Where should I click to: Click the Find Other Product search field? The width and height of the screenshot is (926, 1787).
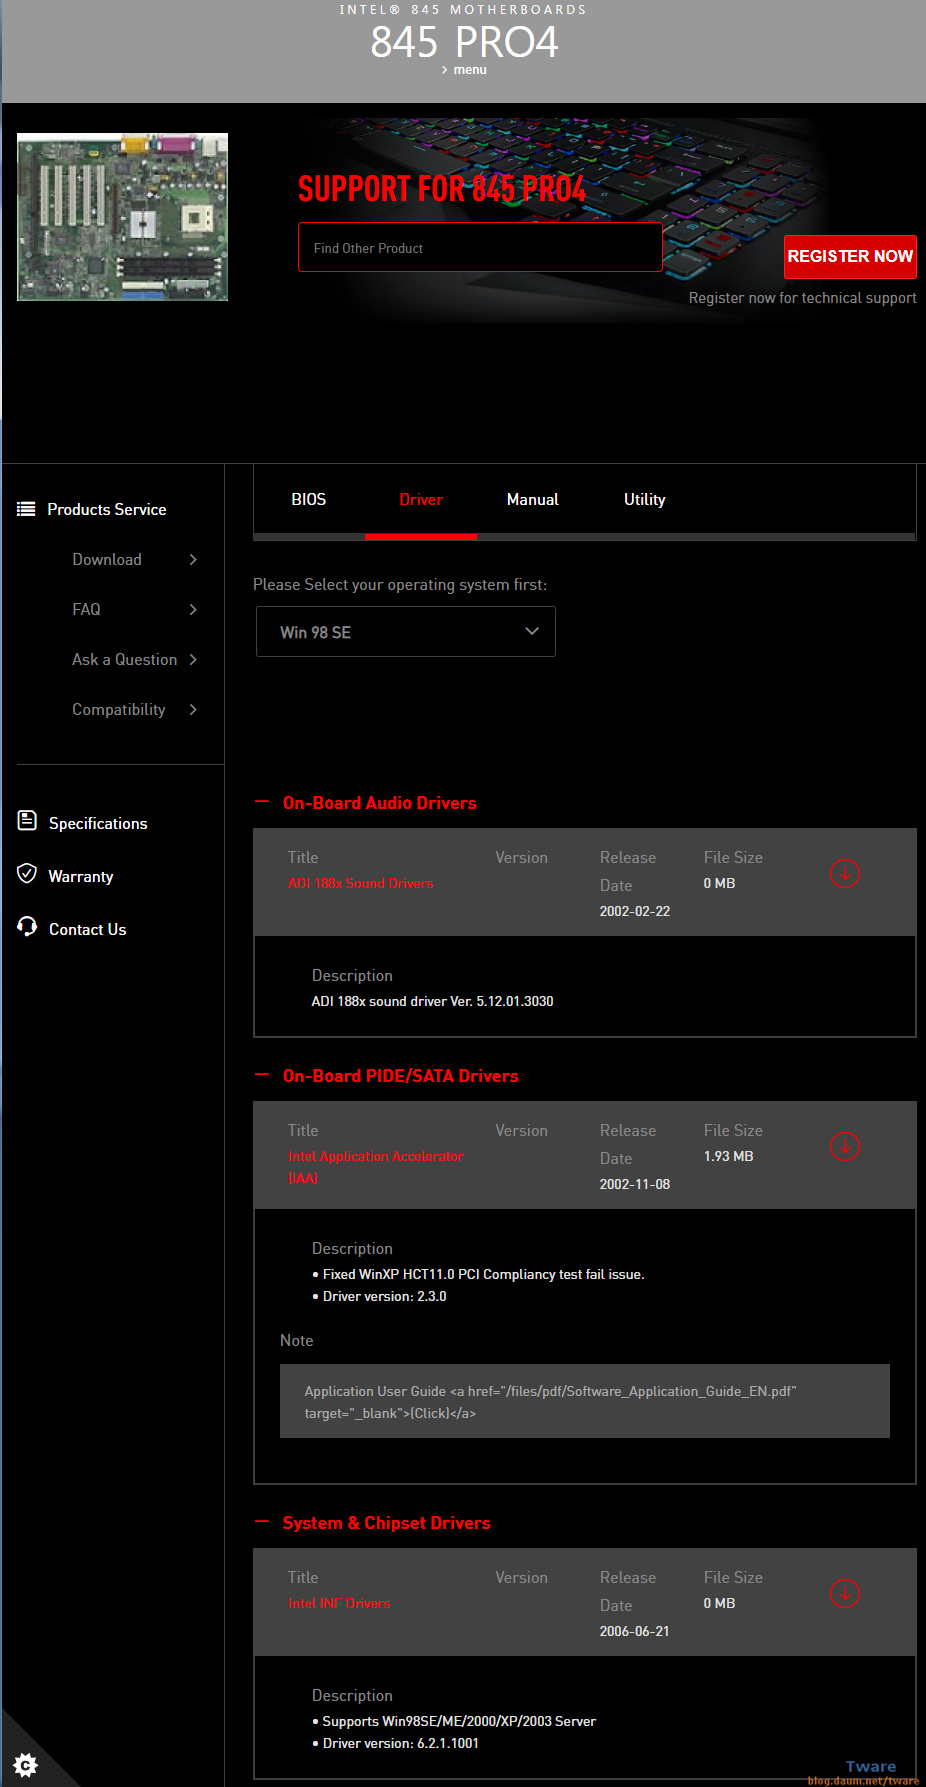(x=480, y=247)
